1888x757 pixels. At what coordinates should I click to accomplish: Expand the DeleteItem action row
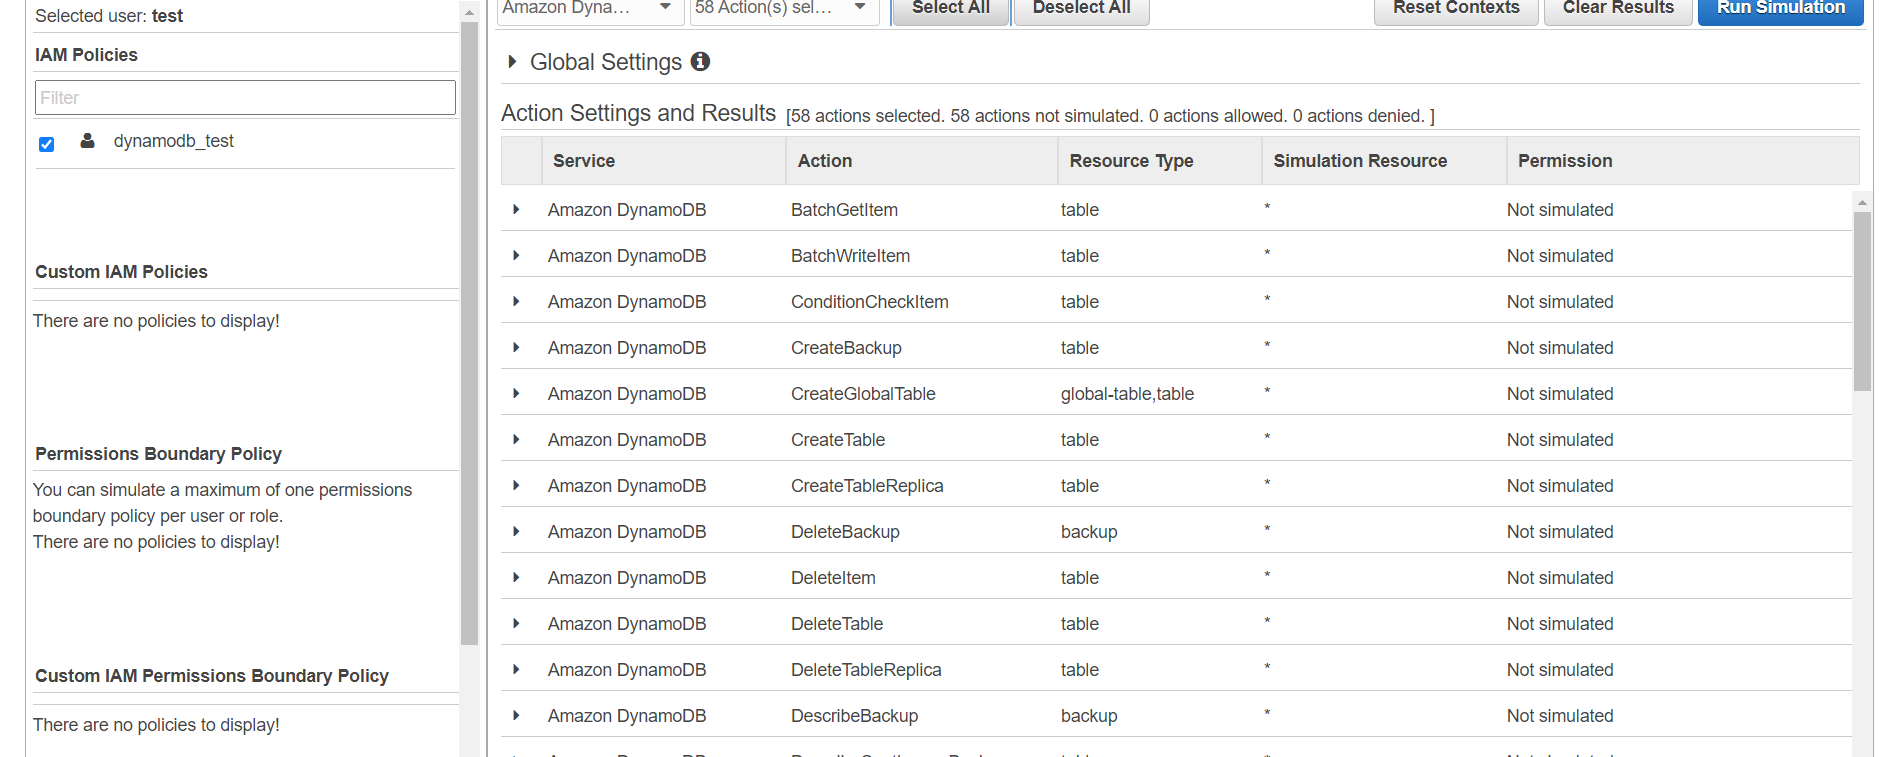point(516,577)
